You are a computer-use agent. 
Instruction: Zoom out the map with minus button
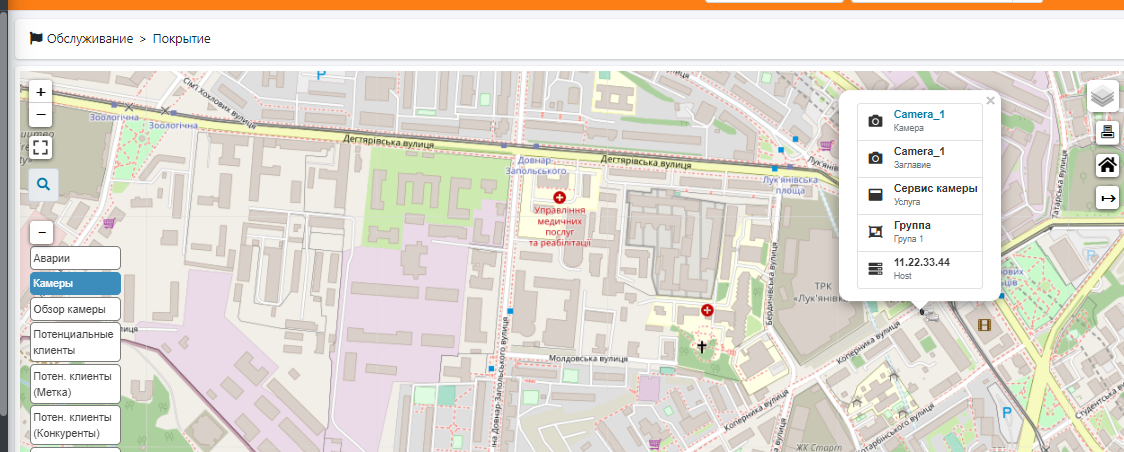[41, 115]
